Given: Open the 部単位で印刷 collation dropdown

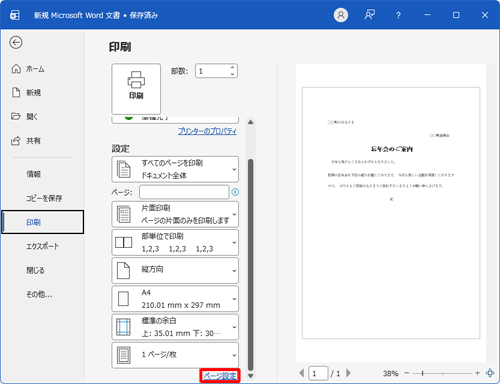Looking at the screenshot, I should pyautogui.click(x=175, y=242).
